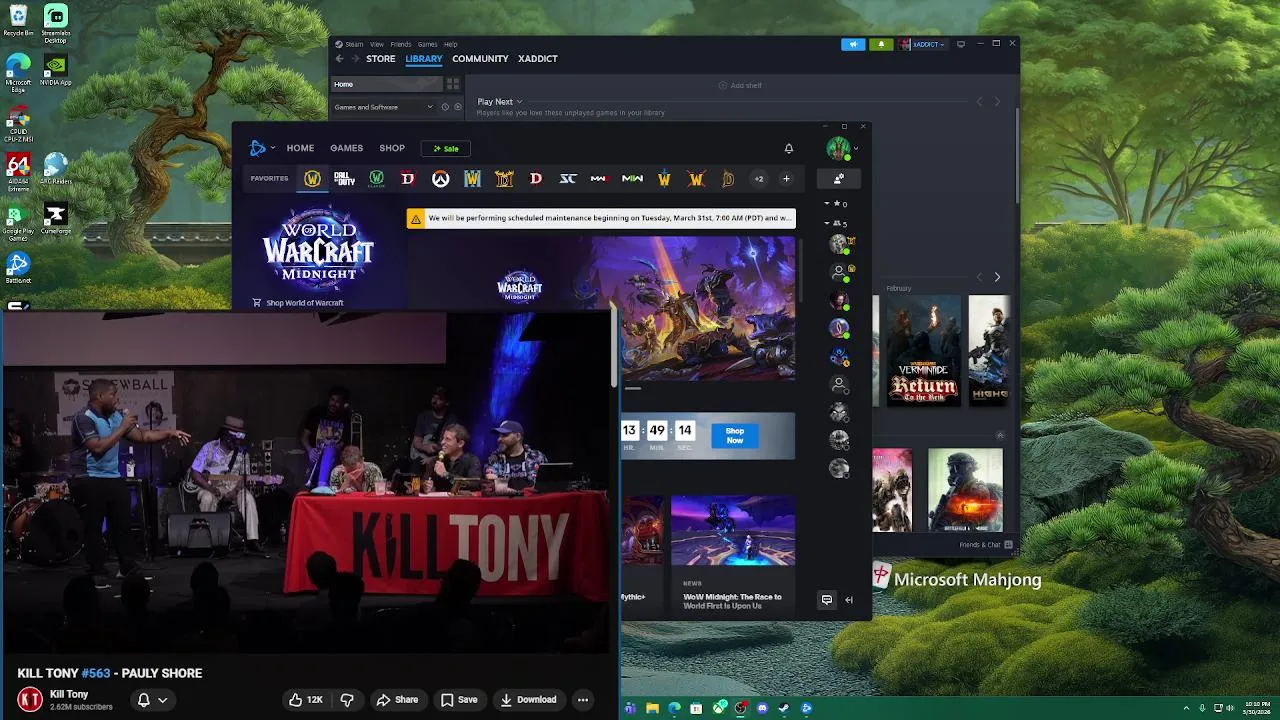Open Steam View menu
The image size is (1280, 720).
tap(377, 44)
